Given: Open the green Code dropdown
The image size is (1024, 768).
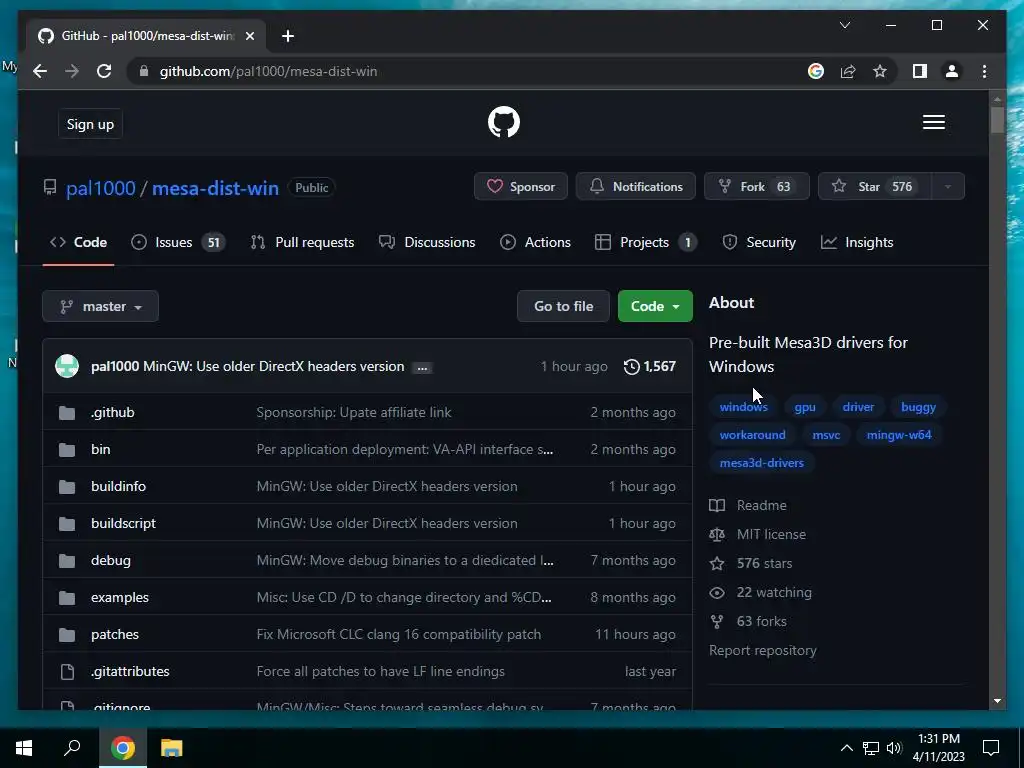Looking at the screenshot, I should 655,306.
